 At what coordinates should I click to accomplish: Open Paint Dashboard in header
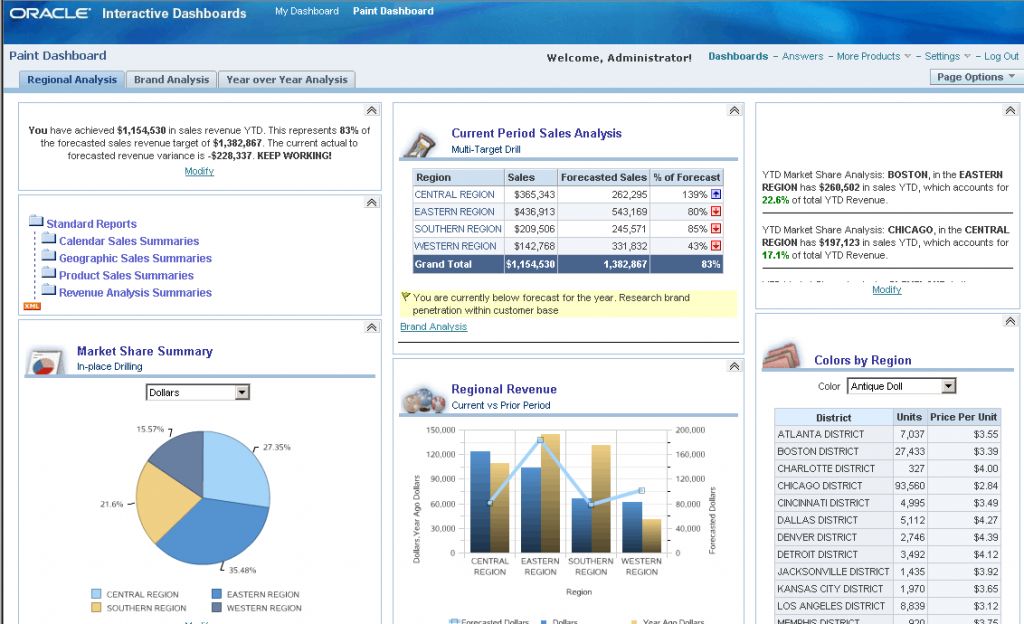pyautogui.click(x=393, y=11)
